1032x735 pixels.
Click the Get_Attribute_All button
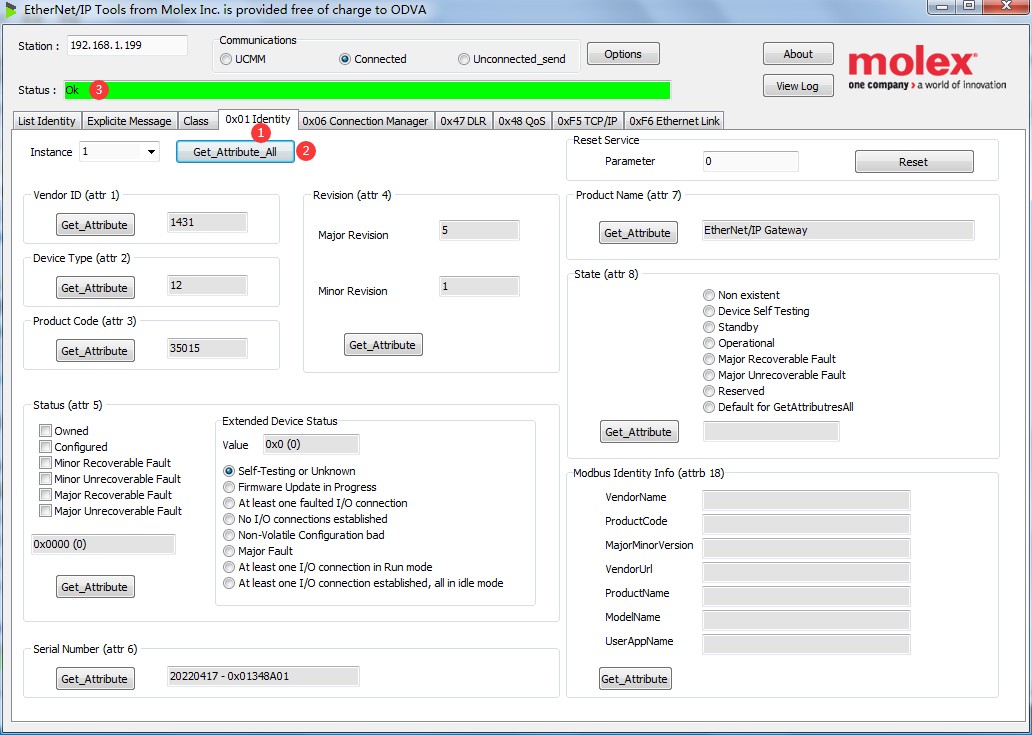(235, 152)
